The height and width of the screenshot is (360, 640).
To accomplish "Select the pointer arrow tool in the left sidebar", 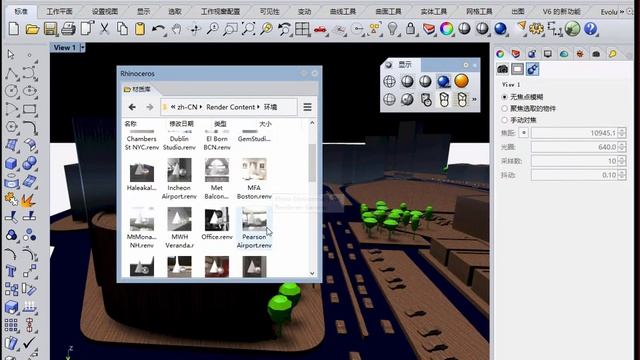I will (11, 54).
